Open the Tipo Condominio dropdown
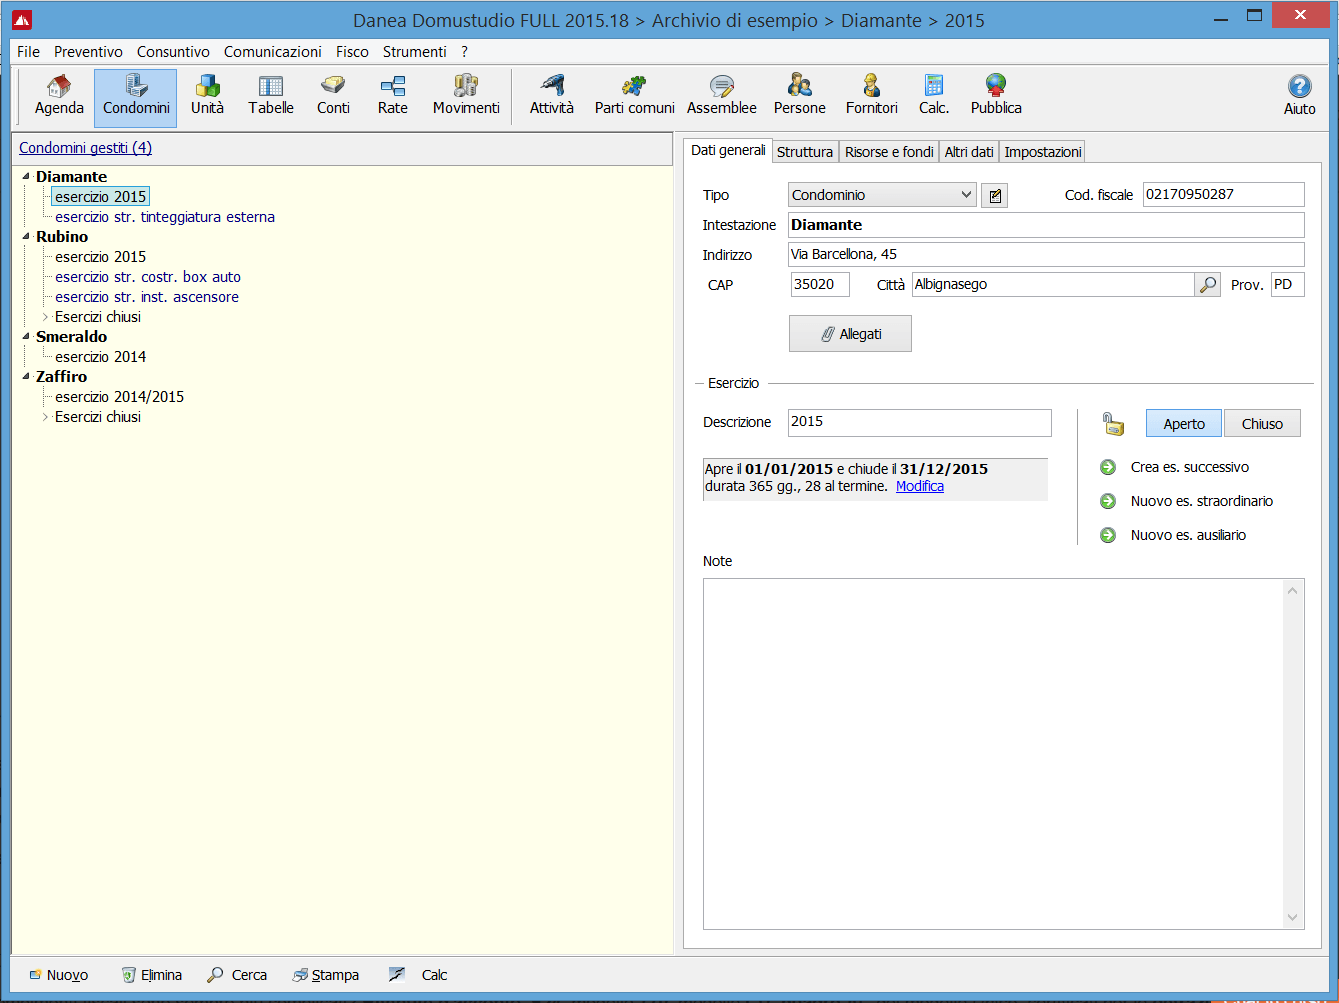The height and width of the screenshot is (1003, 1339). coord(882,195)
